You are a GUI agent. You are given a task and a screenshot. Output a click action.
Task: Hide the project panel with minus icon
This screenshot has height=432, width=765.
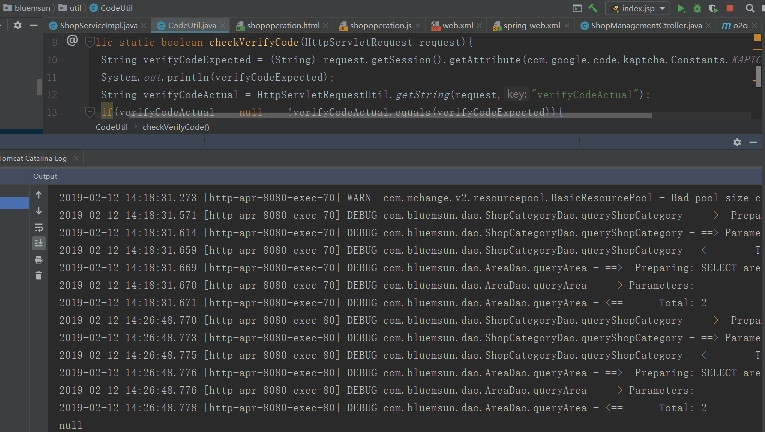tap(34, 25)
